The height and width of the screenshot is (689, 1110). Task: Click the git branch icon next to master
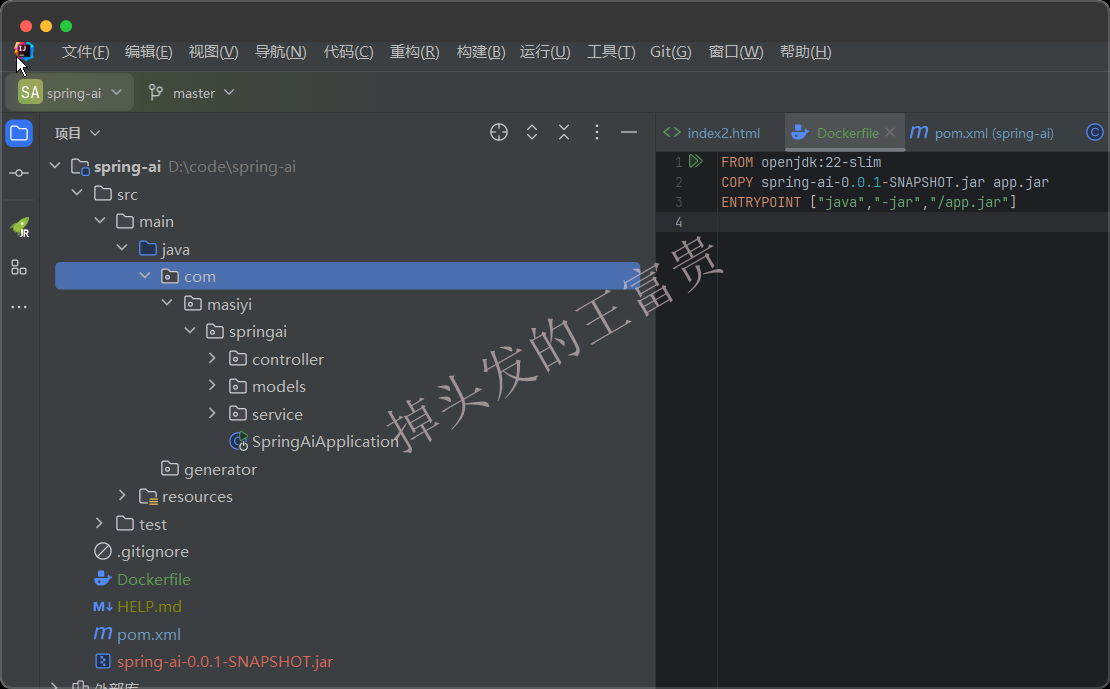pos(156,92)
